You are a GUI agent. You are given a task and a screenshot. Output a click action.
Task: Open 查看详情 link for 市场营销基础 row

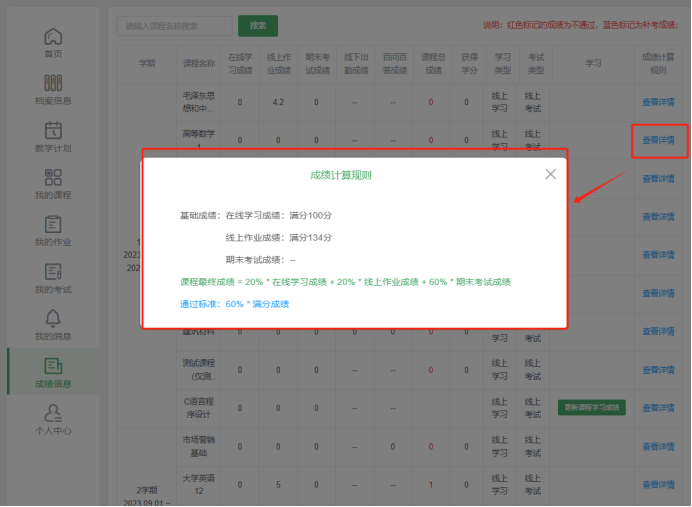coord(658,447)
